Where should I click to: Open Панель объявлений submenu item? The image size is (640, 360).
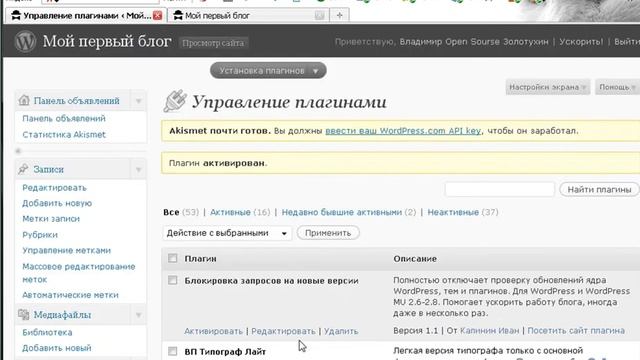click(x=64, y=118)
